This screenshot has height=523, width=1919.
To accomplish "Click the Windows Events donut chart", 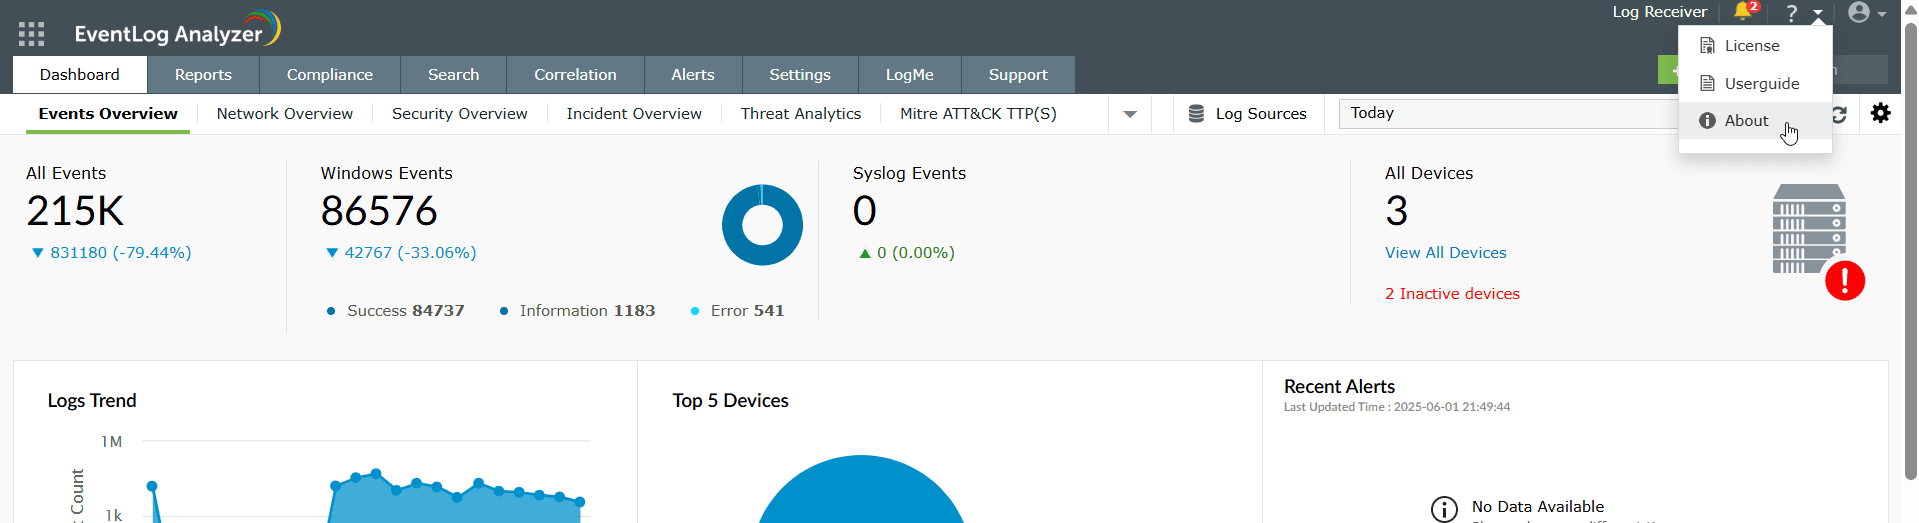I will point(762,225).
